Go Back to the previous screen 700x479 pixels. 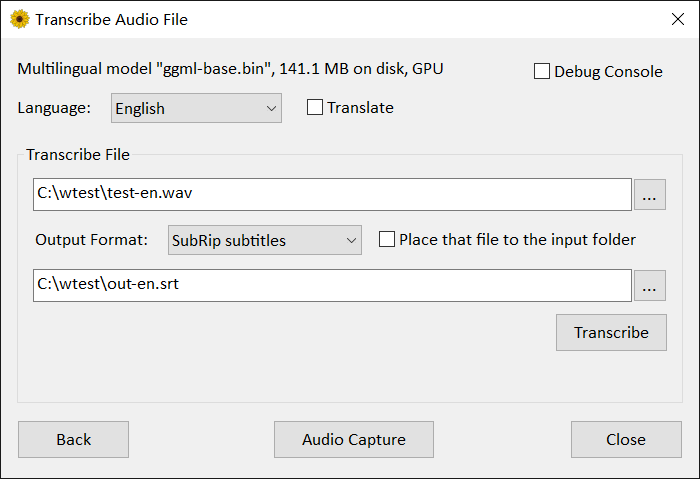click(x=74, y=439)
